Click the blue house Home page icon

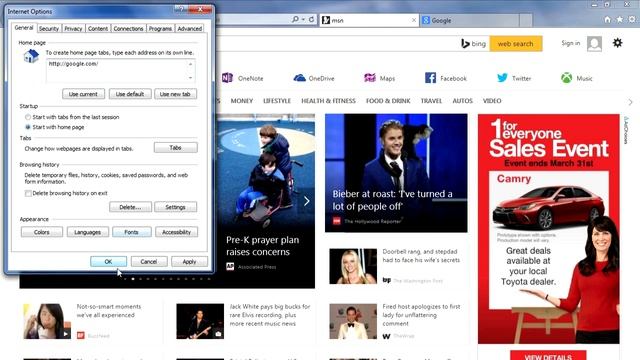31,56
